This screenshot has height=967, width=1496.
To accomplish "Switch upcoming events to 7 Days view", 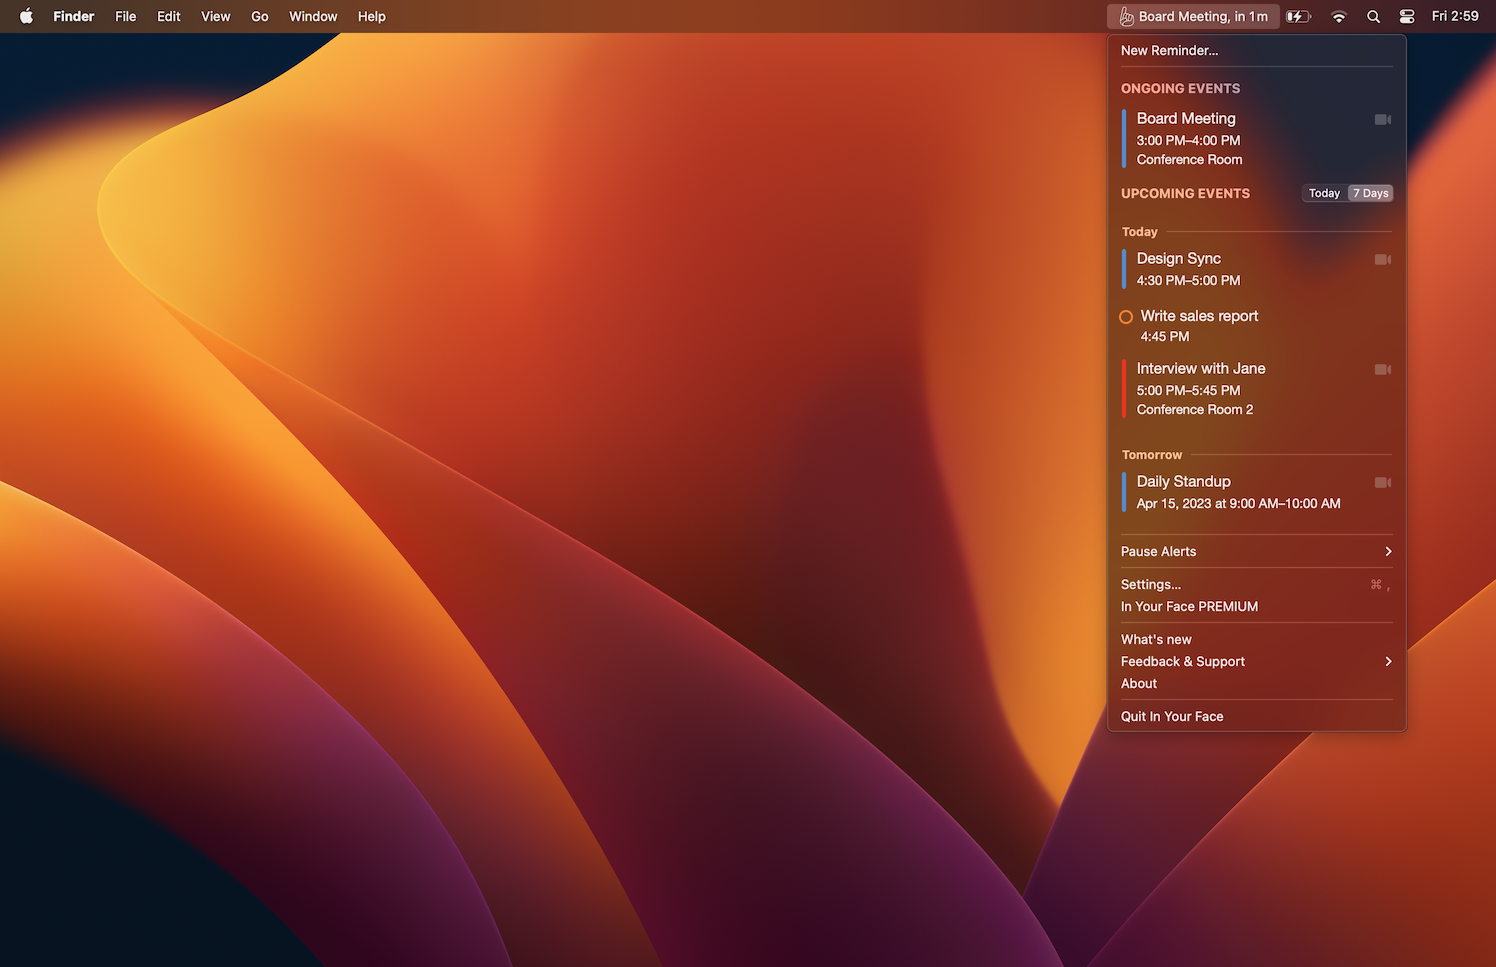I will tap(1370, 194).
